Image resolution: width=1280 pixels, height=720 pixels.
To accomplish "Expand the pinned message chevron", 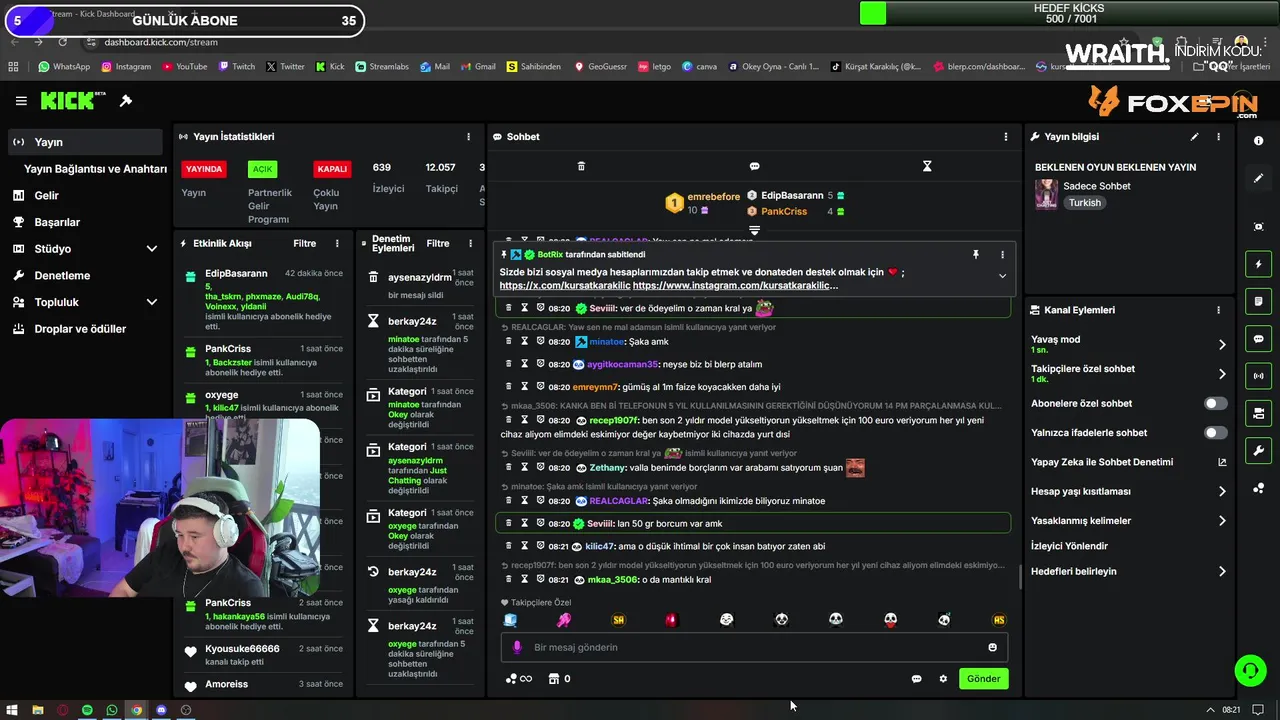I will [1002, 276].
